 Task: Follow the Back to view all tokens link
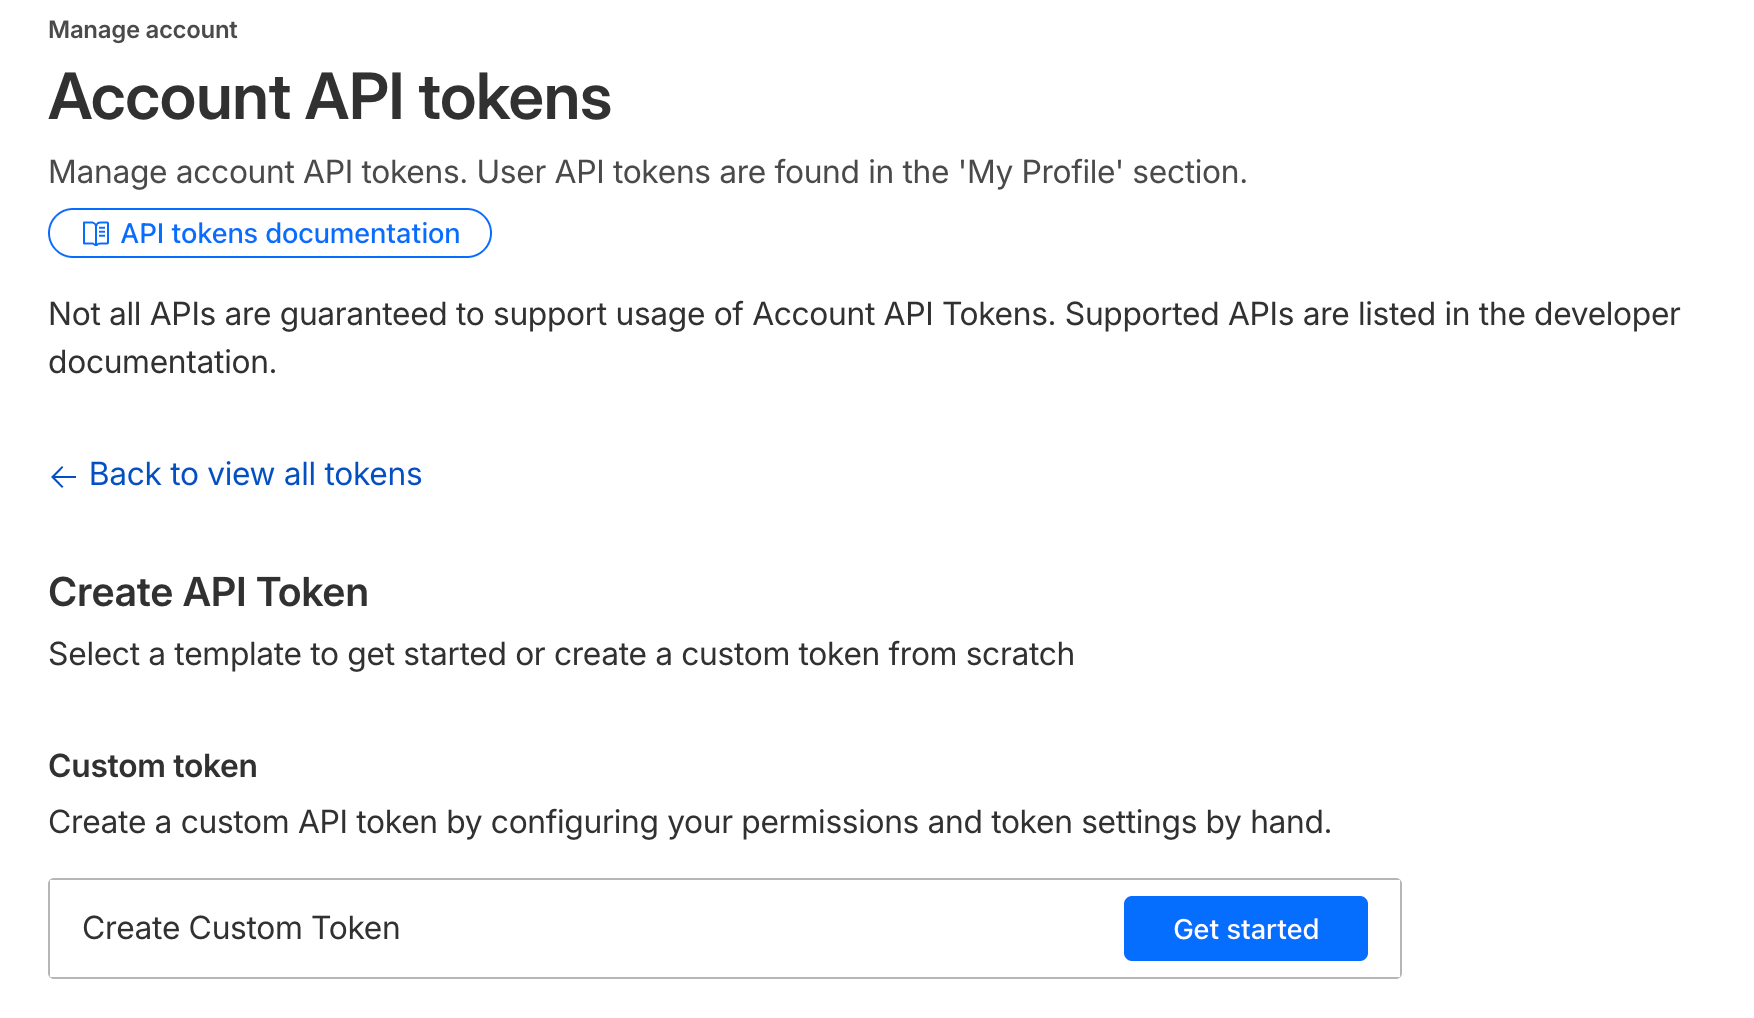[x=255, y=474]
